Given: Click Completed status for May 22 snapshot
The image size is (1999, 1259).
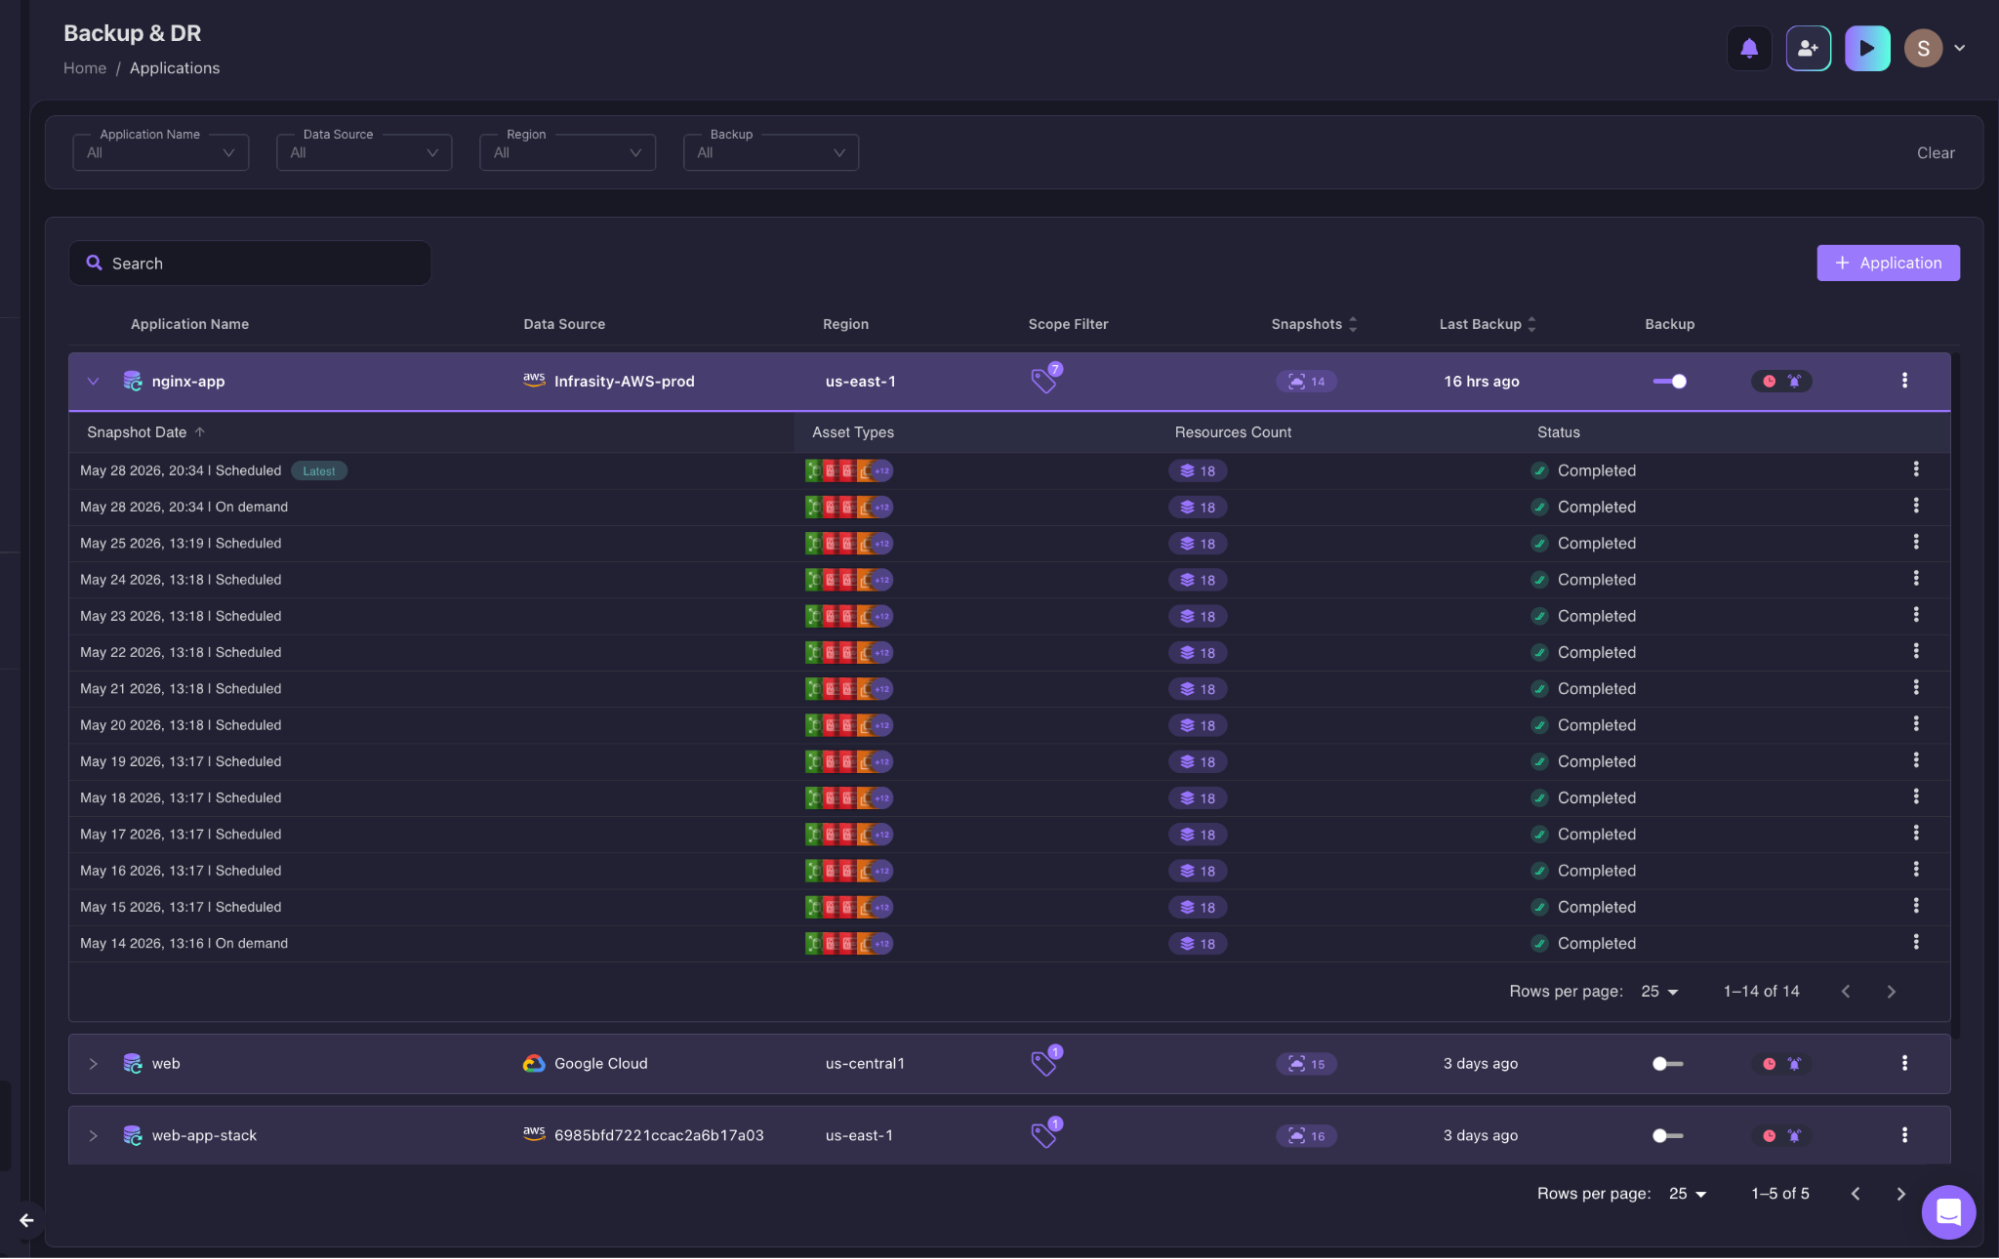Looking at the screenshot, I should point(1584,652).
